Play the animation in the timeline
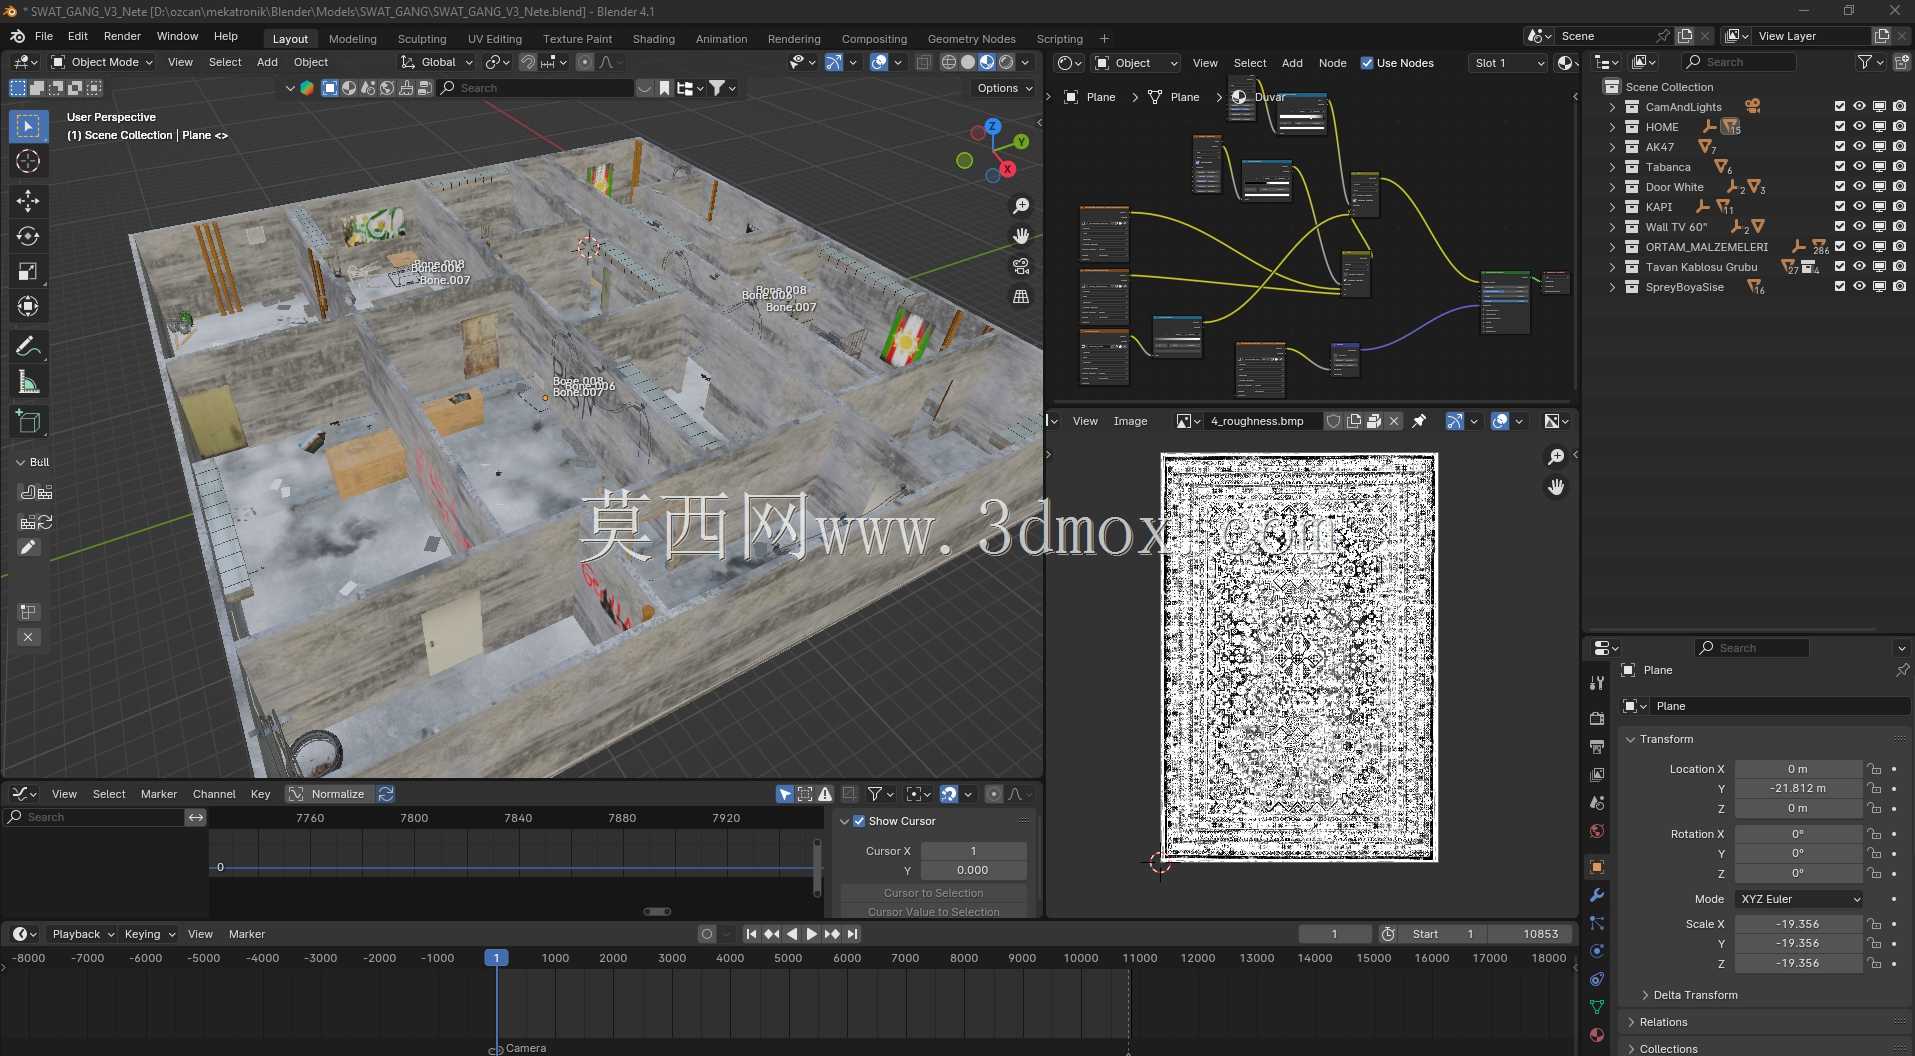The height and width of the screenshot is (1056, 1915). pos(811,934)
